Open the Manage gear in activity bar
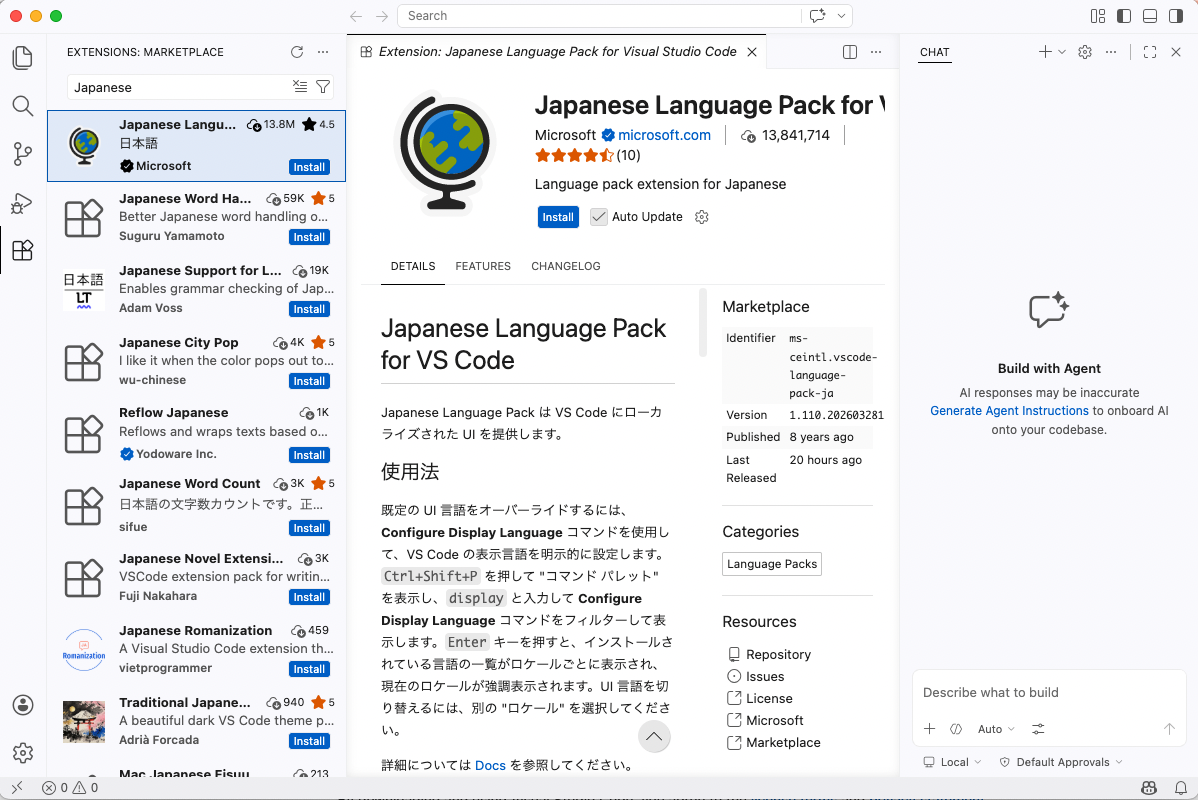The height and width of the screenshot is (800, 1198). 23,753
